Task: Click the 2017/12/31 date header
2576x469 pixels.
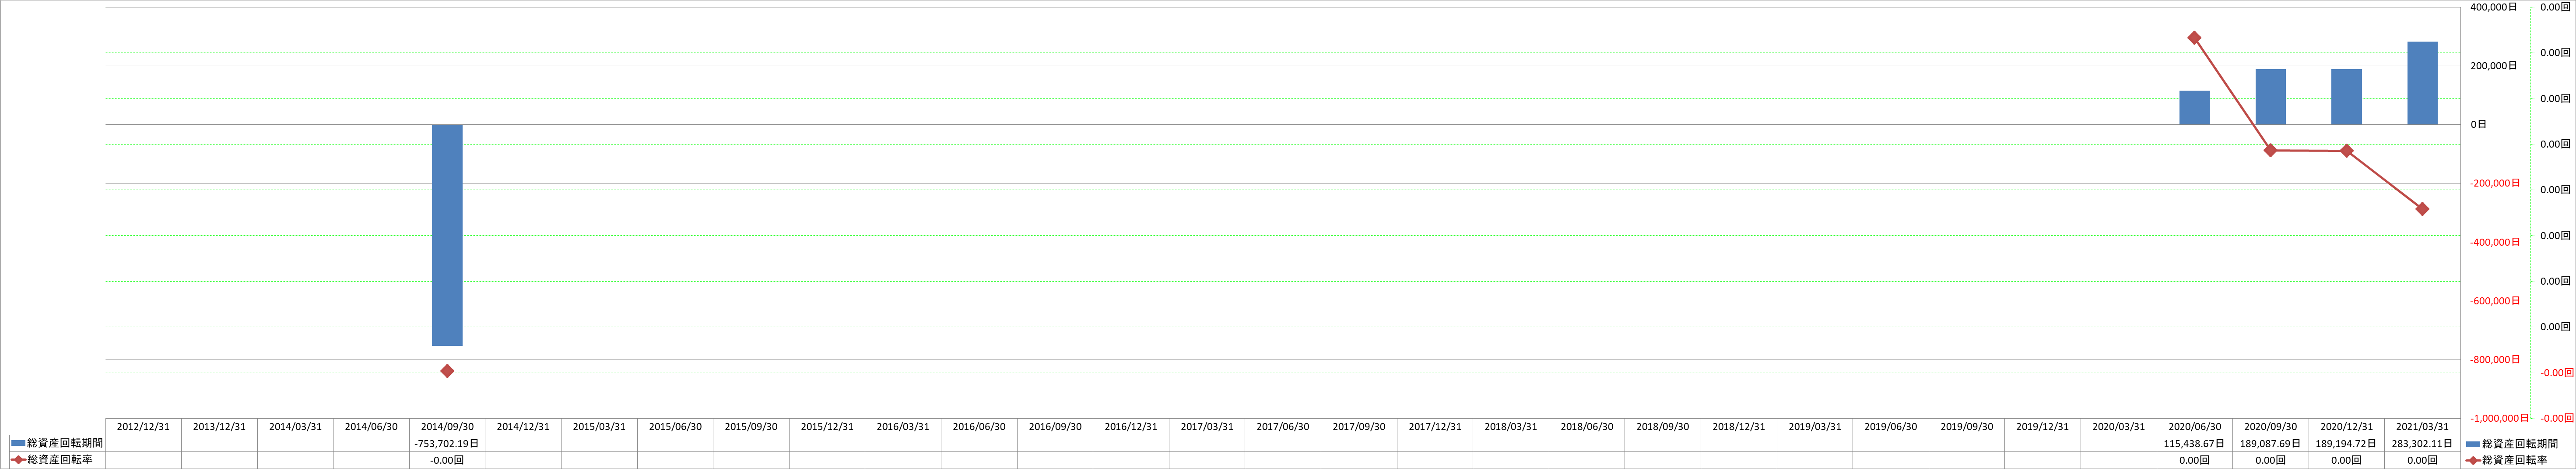Action: (x=1435, y=427)
